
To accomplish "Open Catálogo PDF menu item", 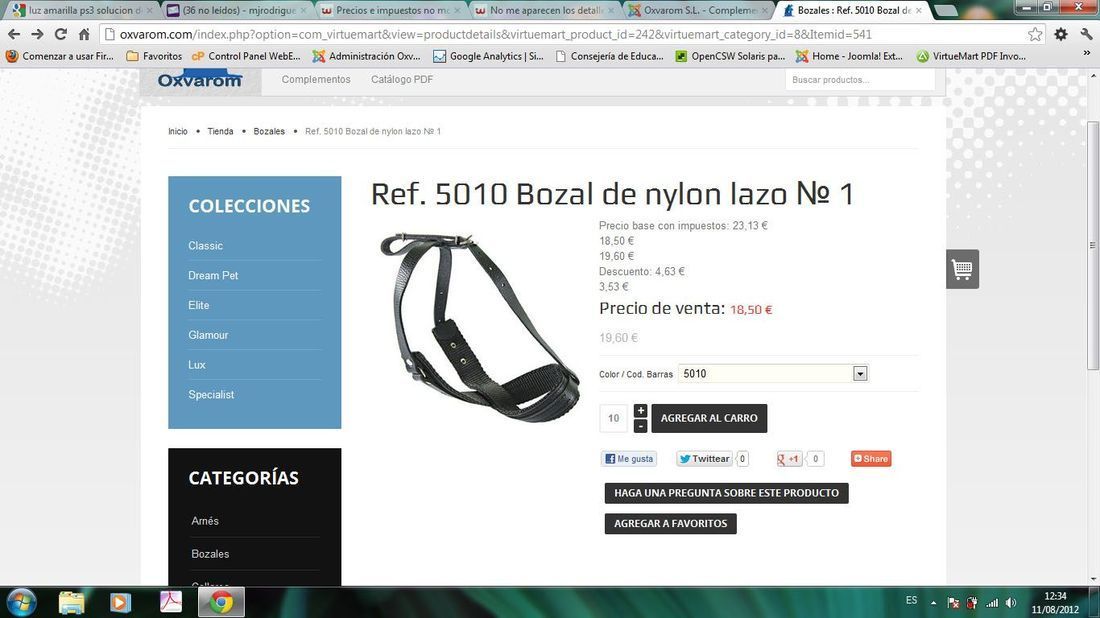I will pyautogui.click(x=402, y=79).
